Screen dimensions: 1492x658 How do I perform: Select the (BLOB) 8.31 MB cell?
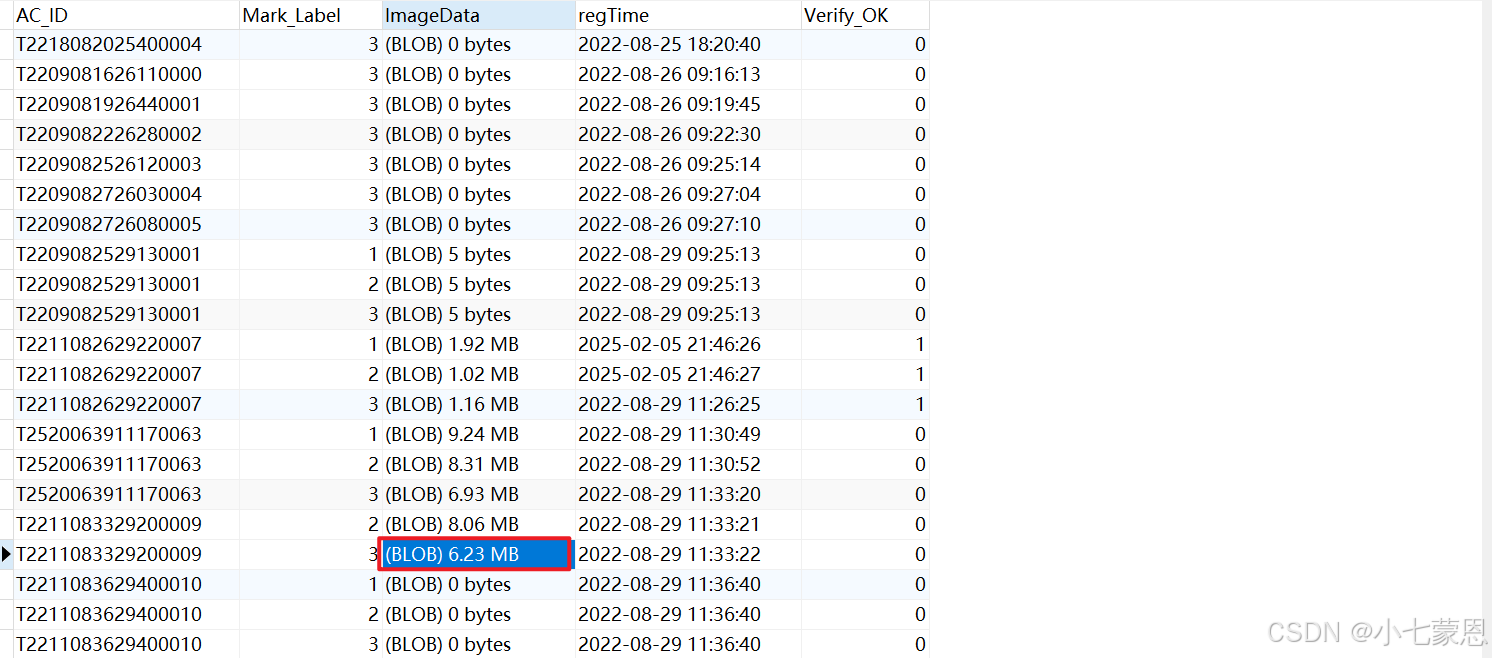479,465
